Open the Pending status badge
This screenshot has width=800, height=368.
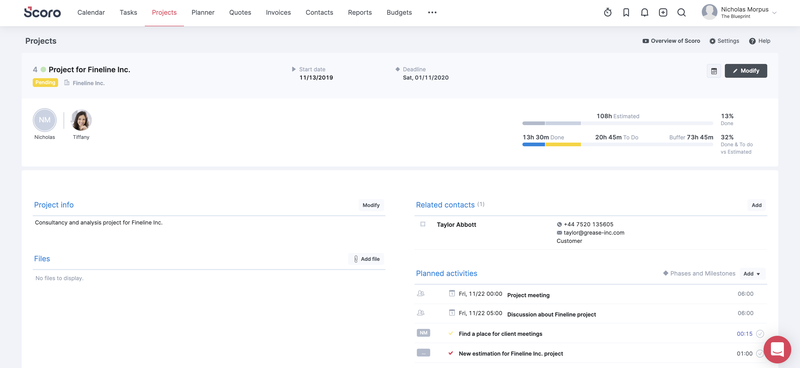45,82
